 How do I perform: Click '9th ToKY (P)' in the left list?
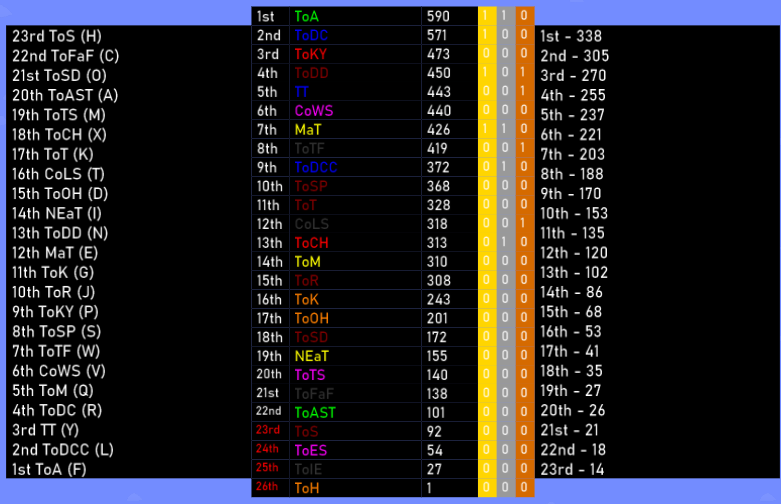(55, 312)
